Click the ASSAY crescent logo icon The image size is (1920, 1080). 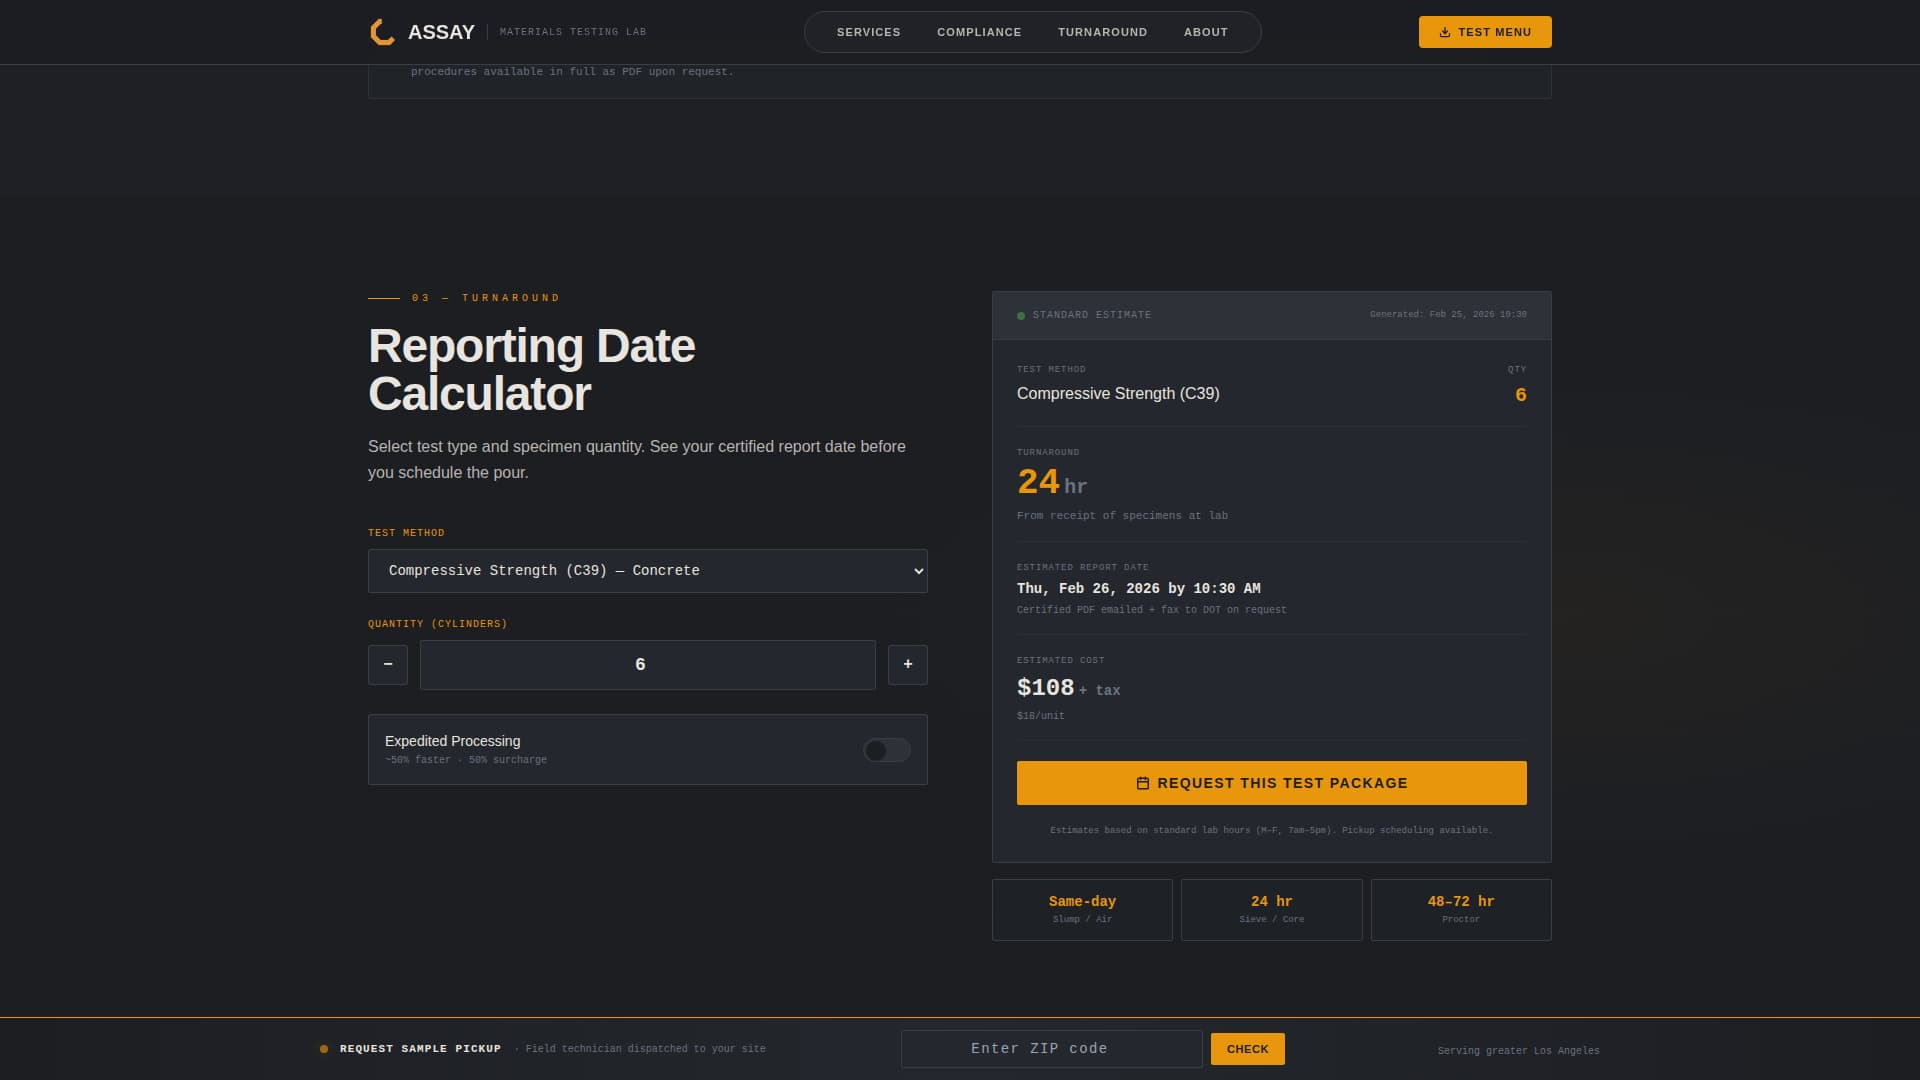click(x=381, y=31)
